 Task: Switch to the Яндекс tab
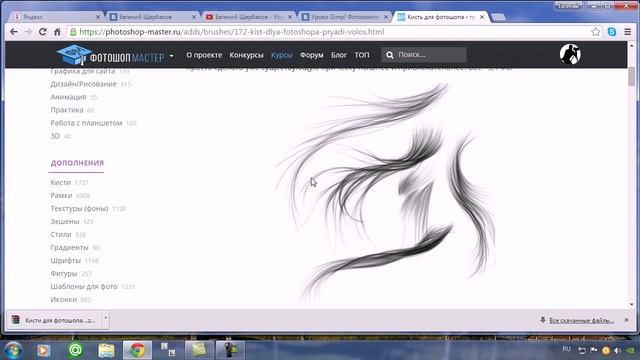point(56,17)
